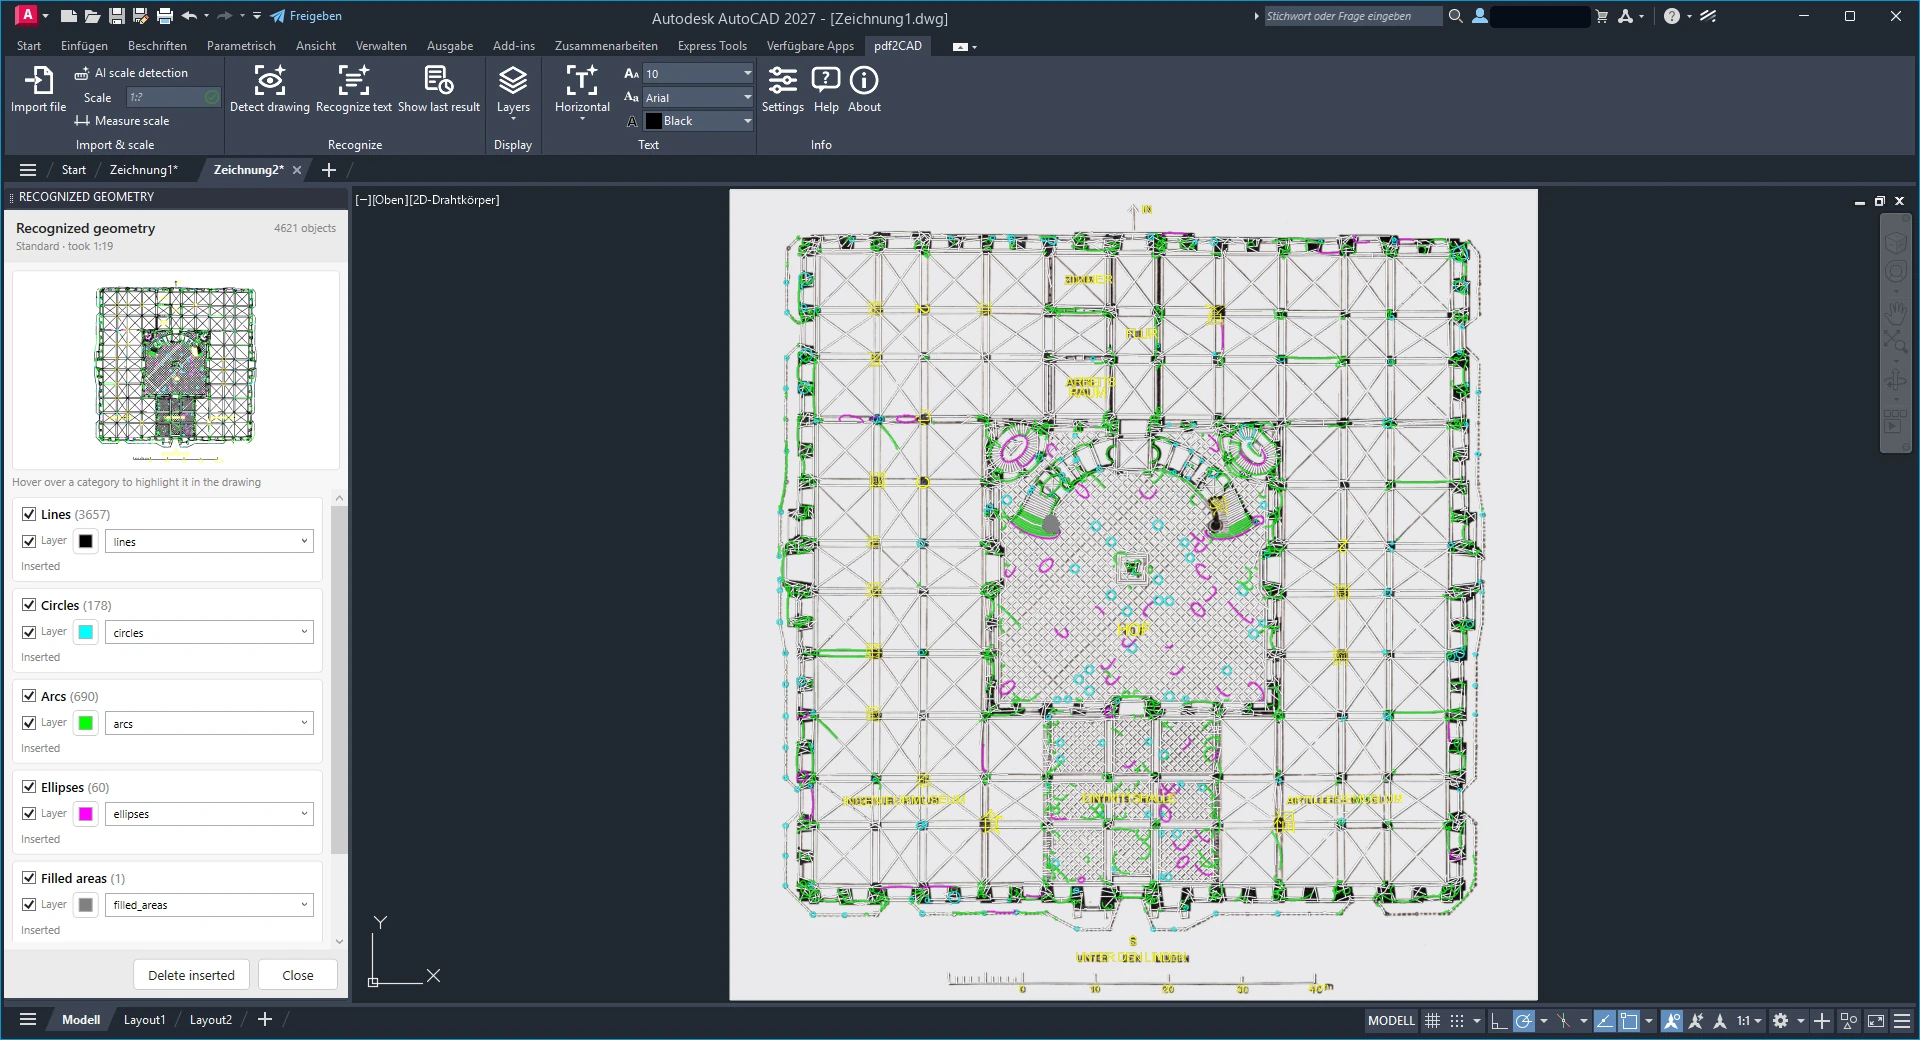The height and width of the screenshot is (1040, 1920).
Task: Click the Close button in panel
Action: (x=297, y=975)
